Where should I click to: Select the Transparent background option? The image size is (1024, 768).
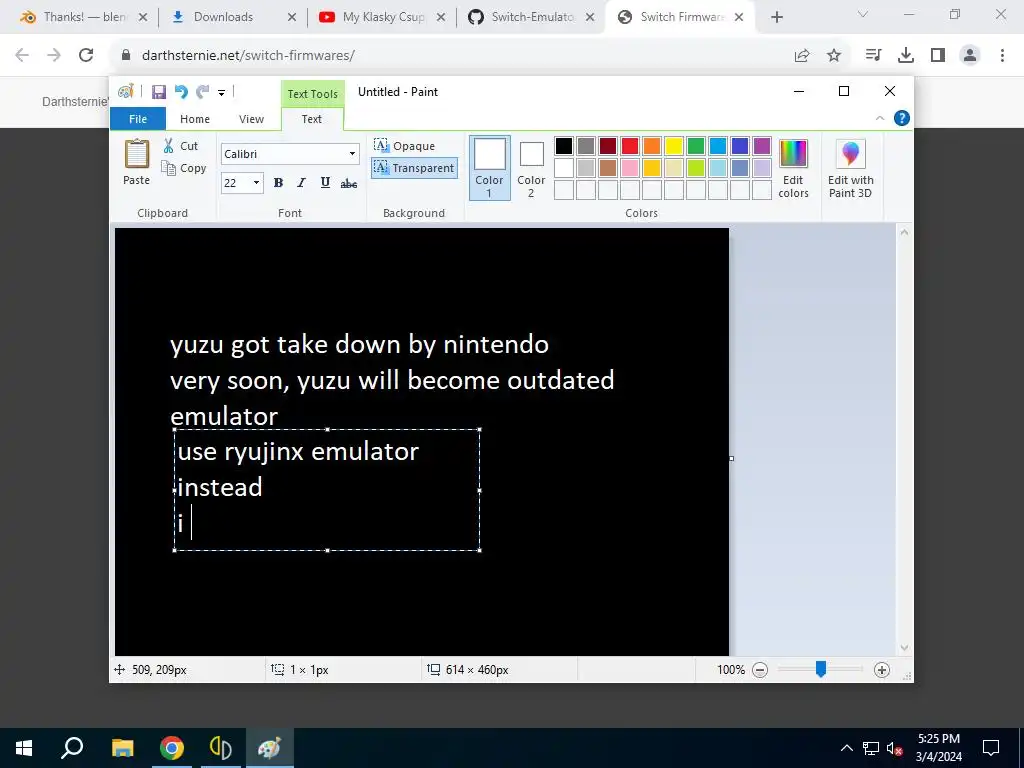(x=414, y=168)
